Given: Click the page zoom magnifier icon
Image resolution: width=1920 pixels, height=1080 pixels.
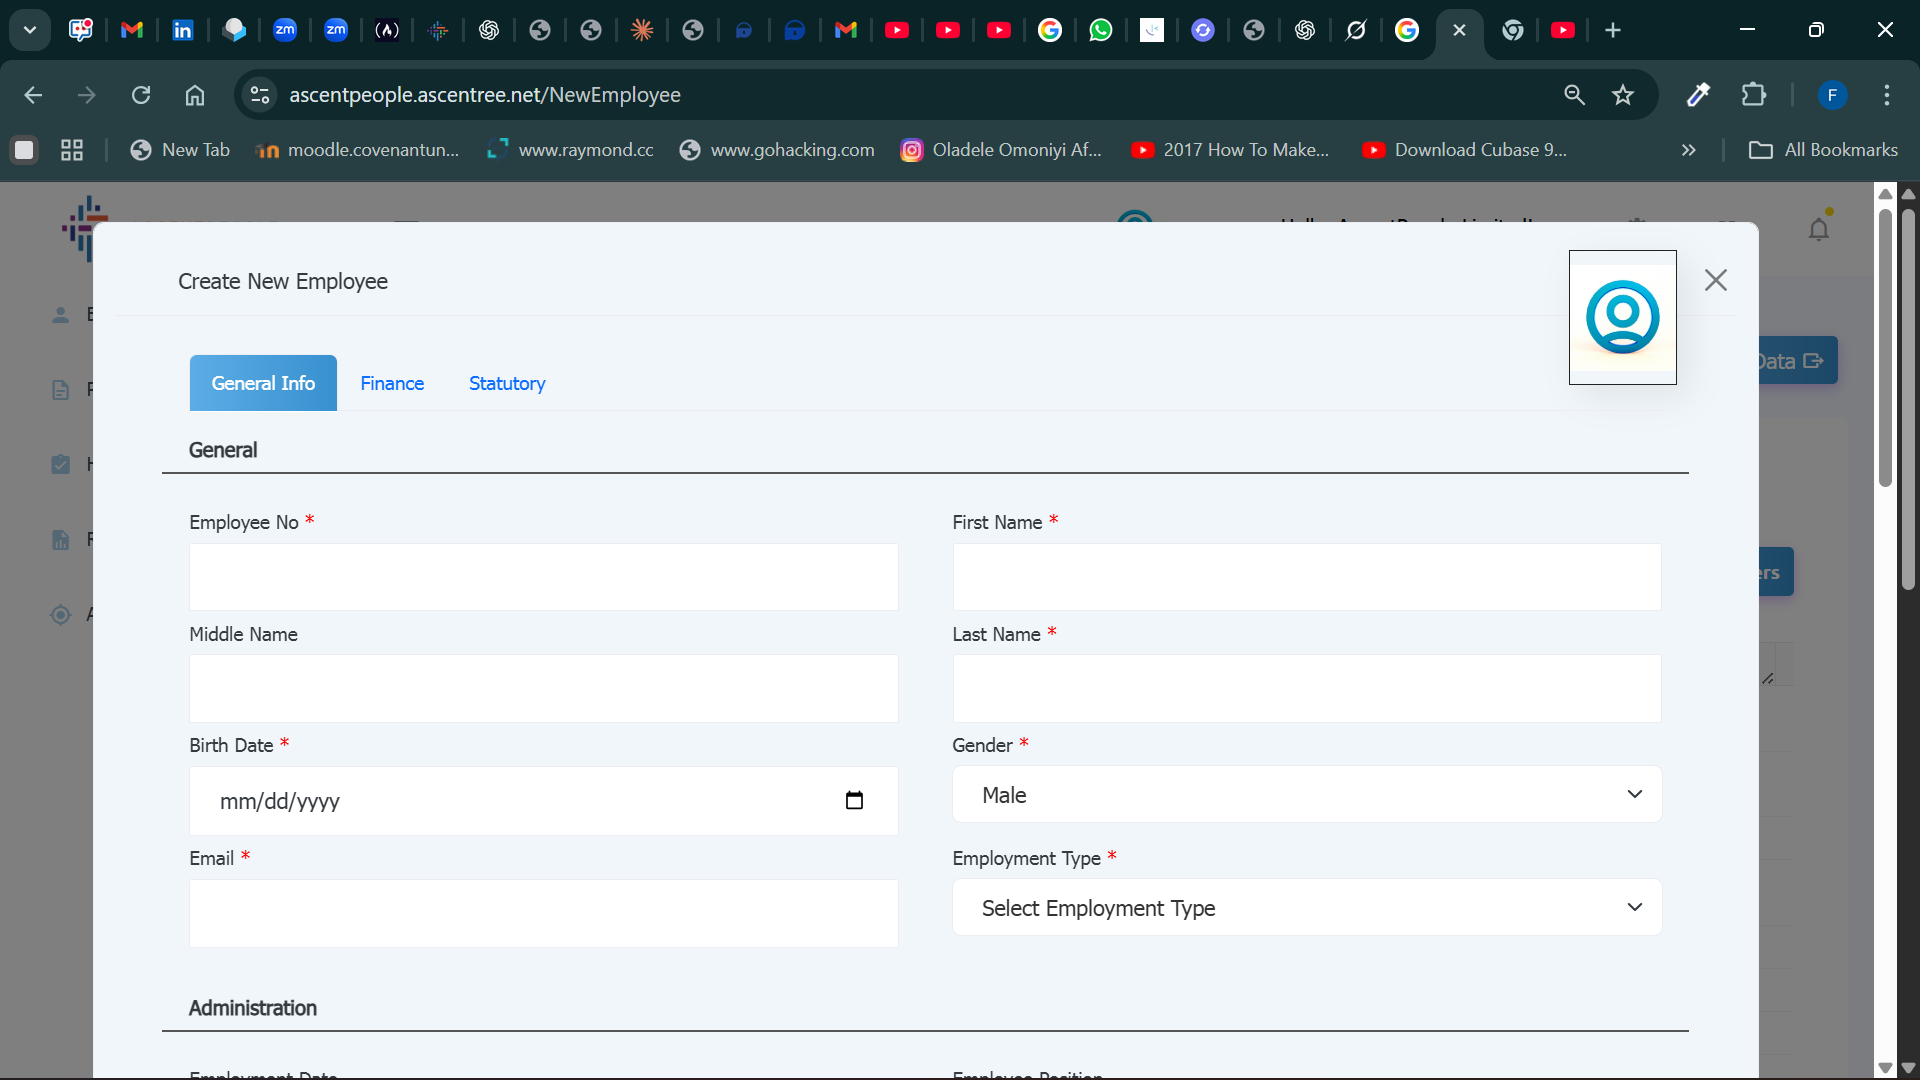Looking at the screenshot, I should 1574,95.
